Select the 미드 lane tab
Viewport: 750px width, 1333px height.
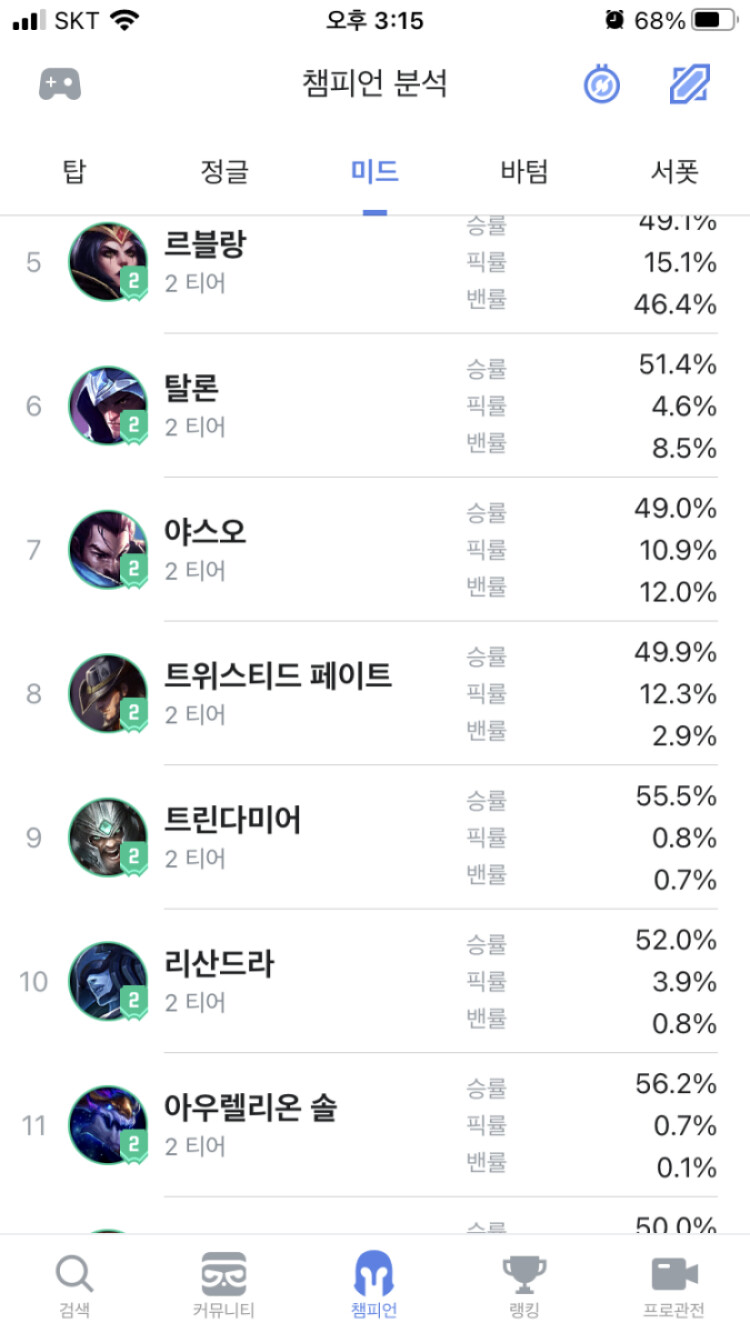pos(375,172)
